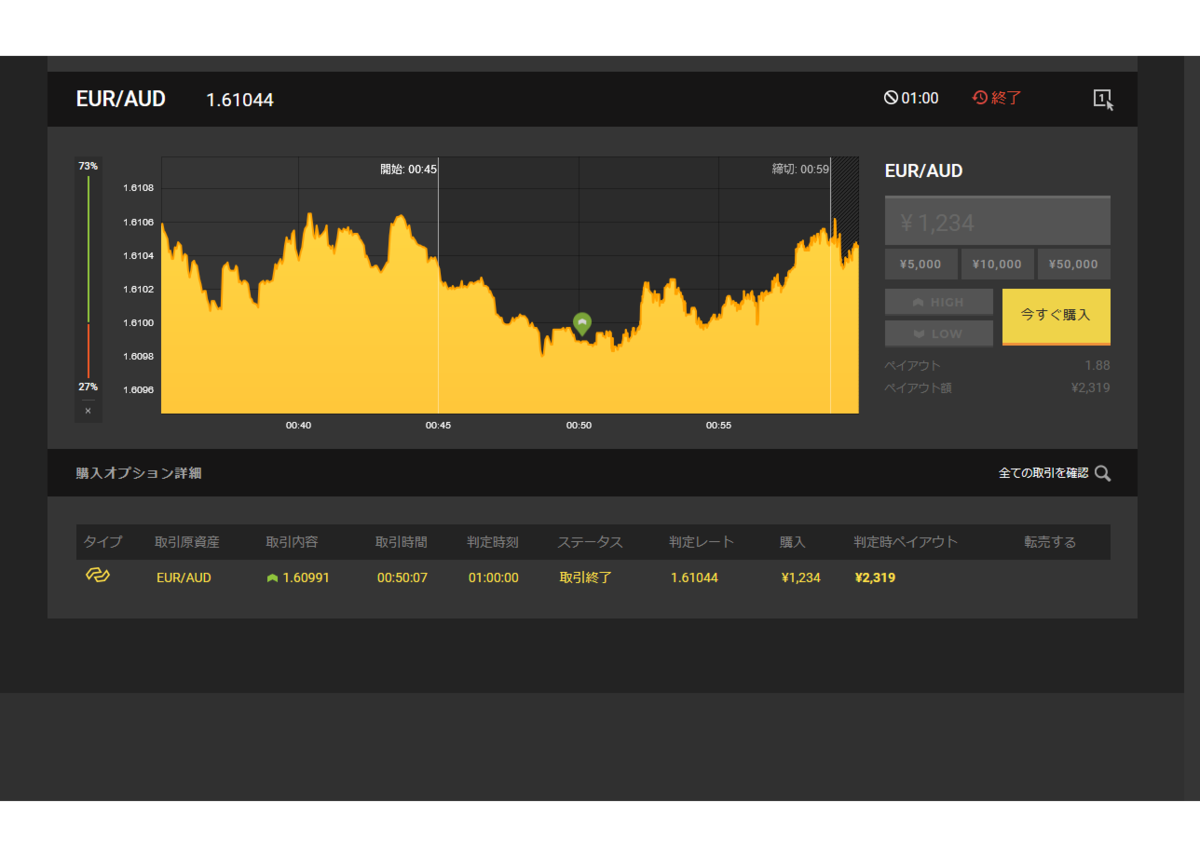Click the 73% high sentiment indicator
Image resolution: width=1200 pixels, height=856 pixels.
[88, 166]
